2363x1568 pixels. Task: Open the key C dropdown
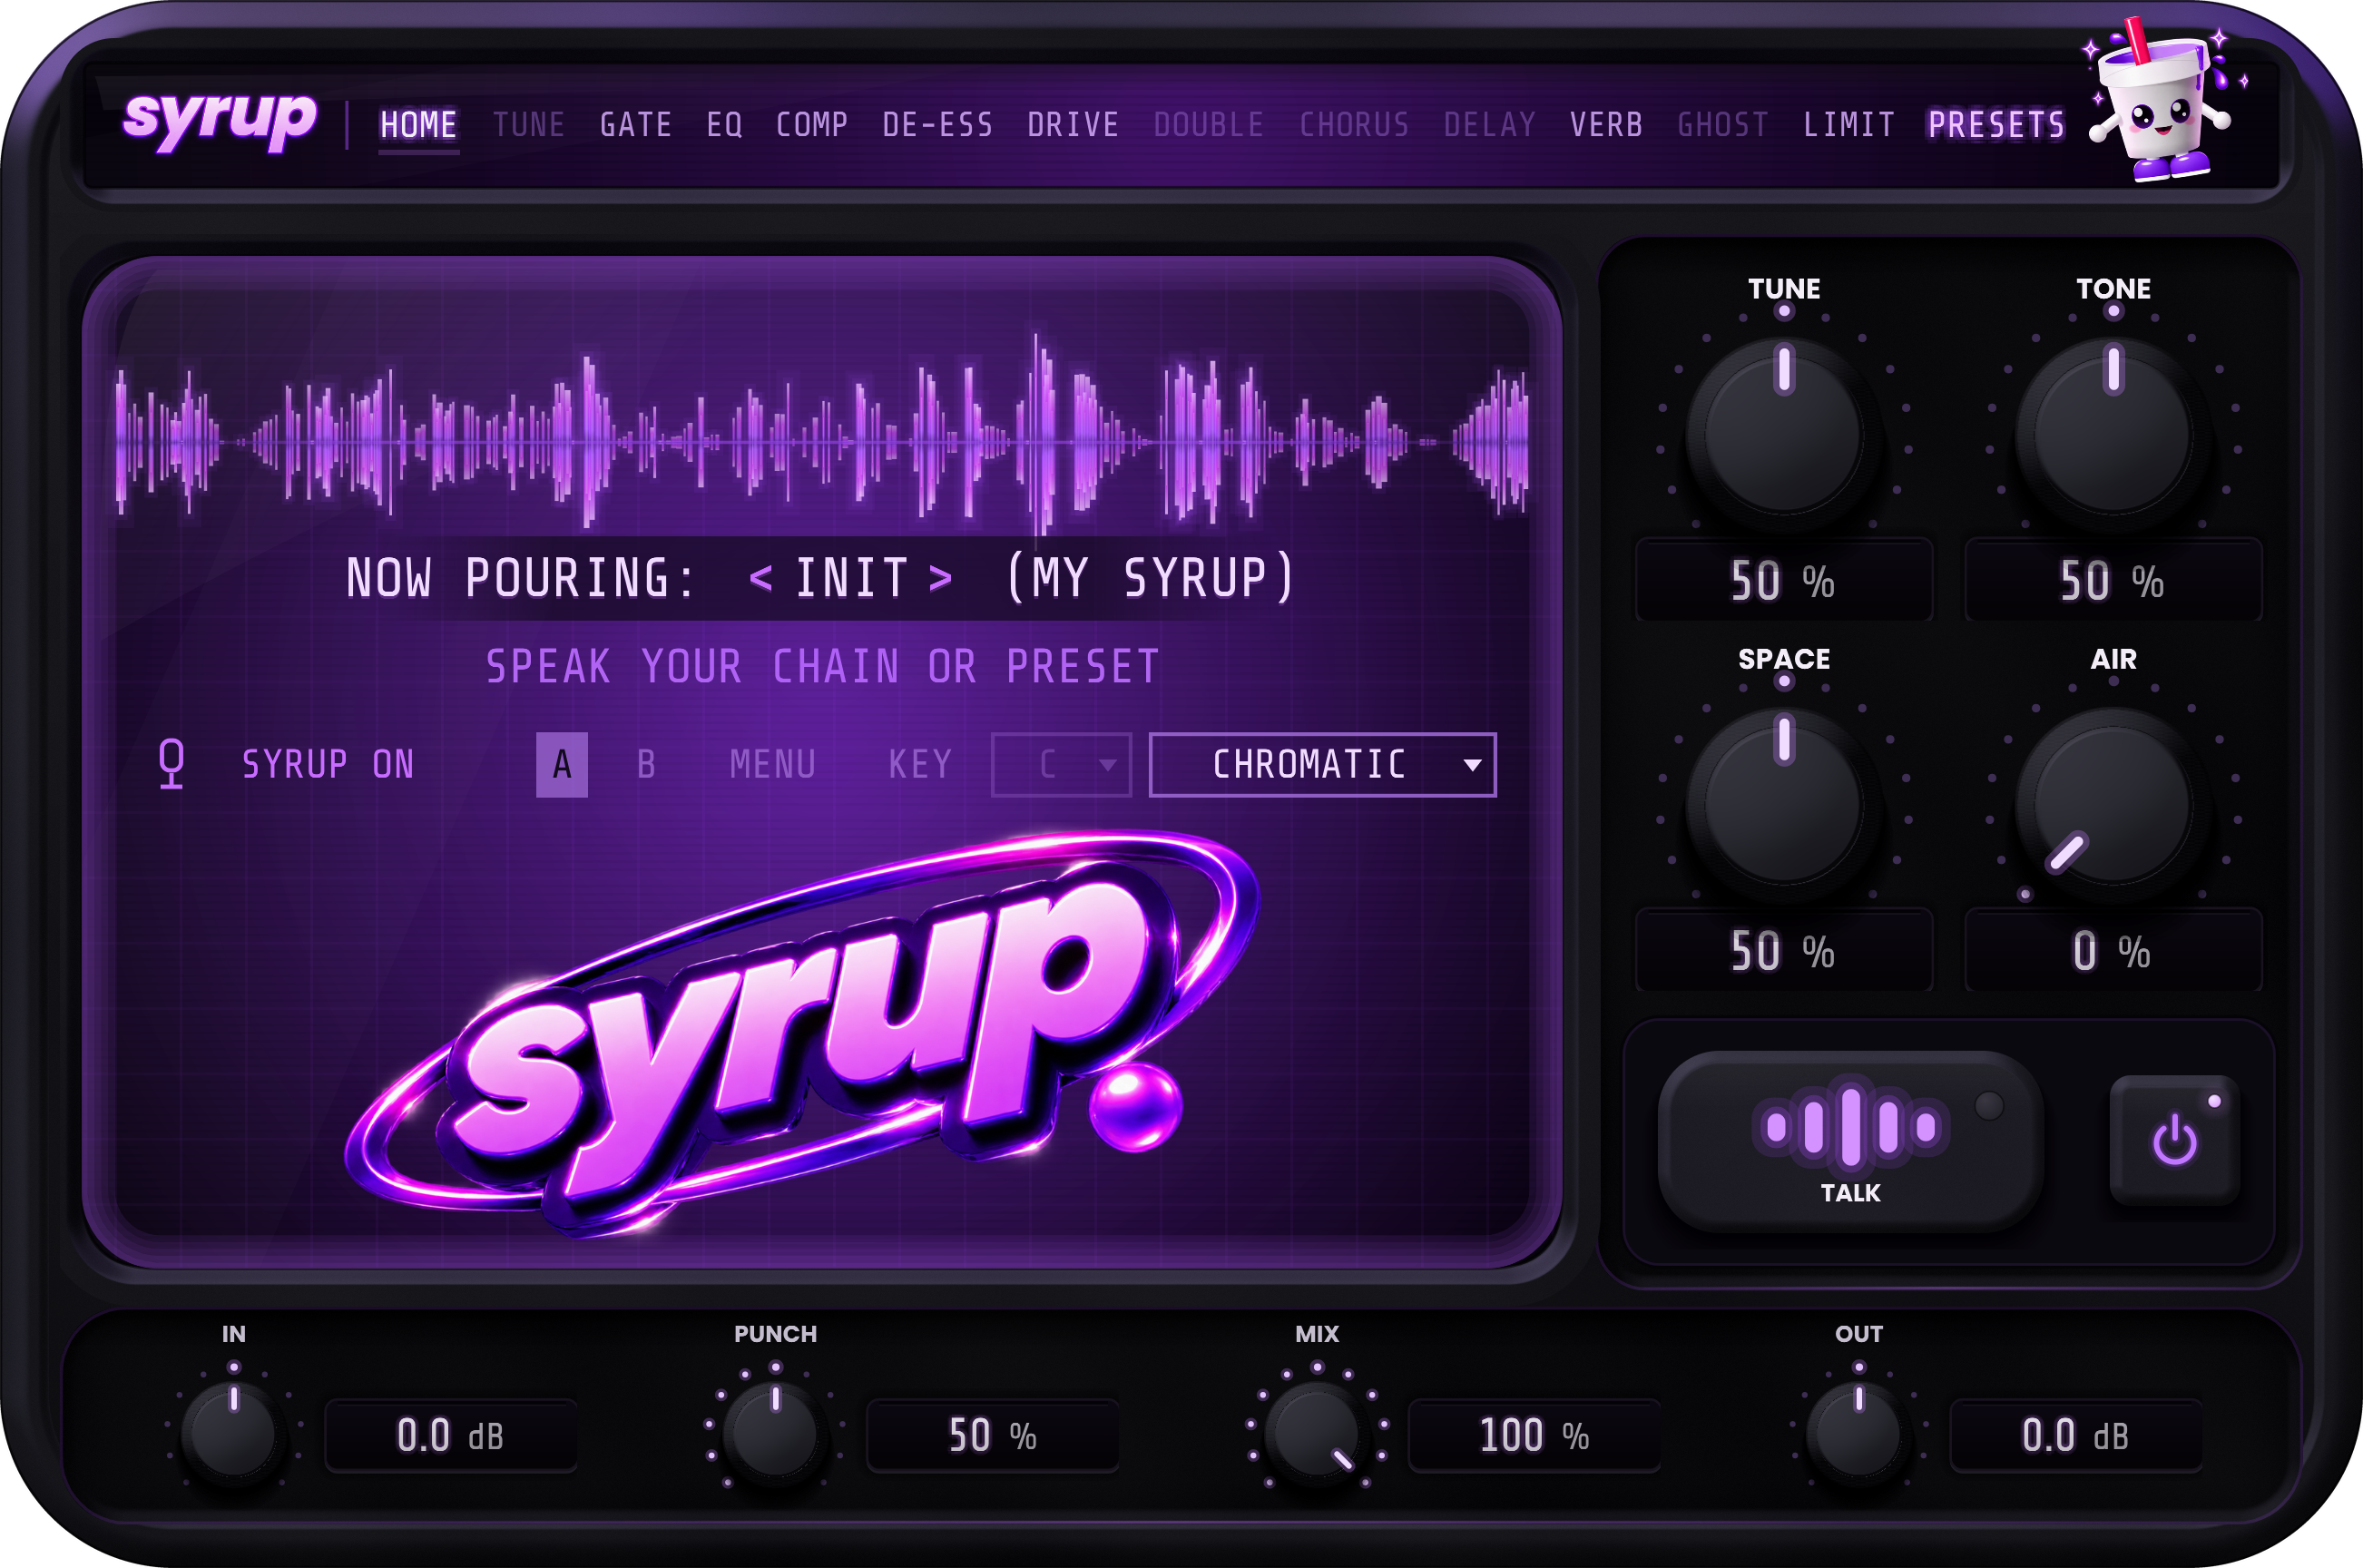tap(1061, 765)
